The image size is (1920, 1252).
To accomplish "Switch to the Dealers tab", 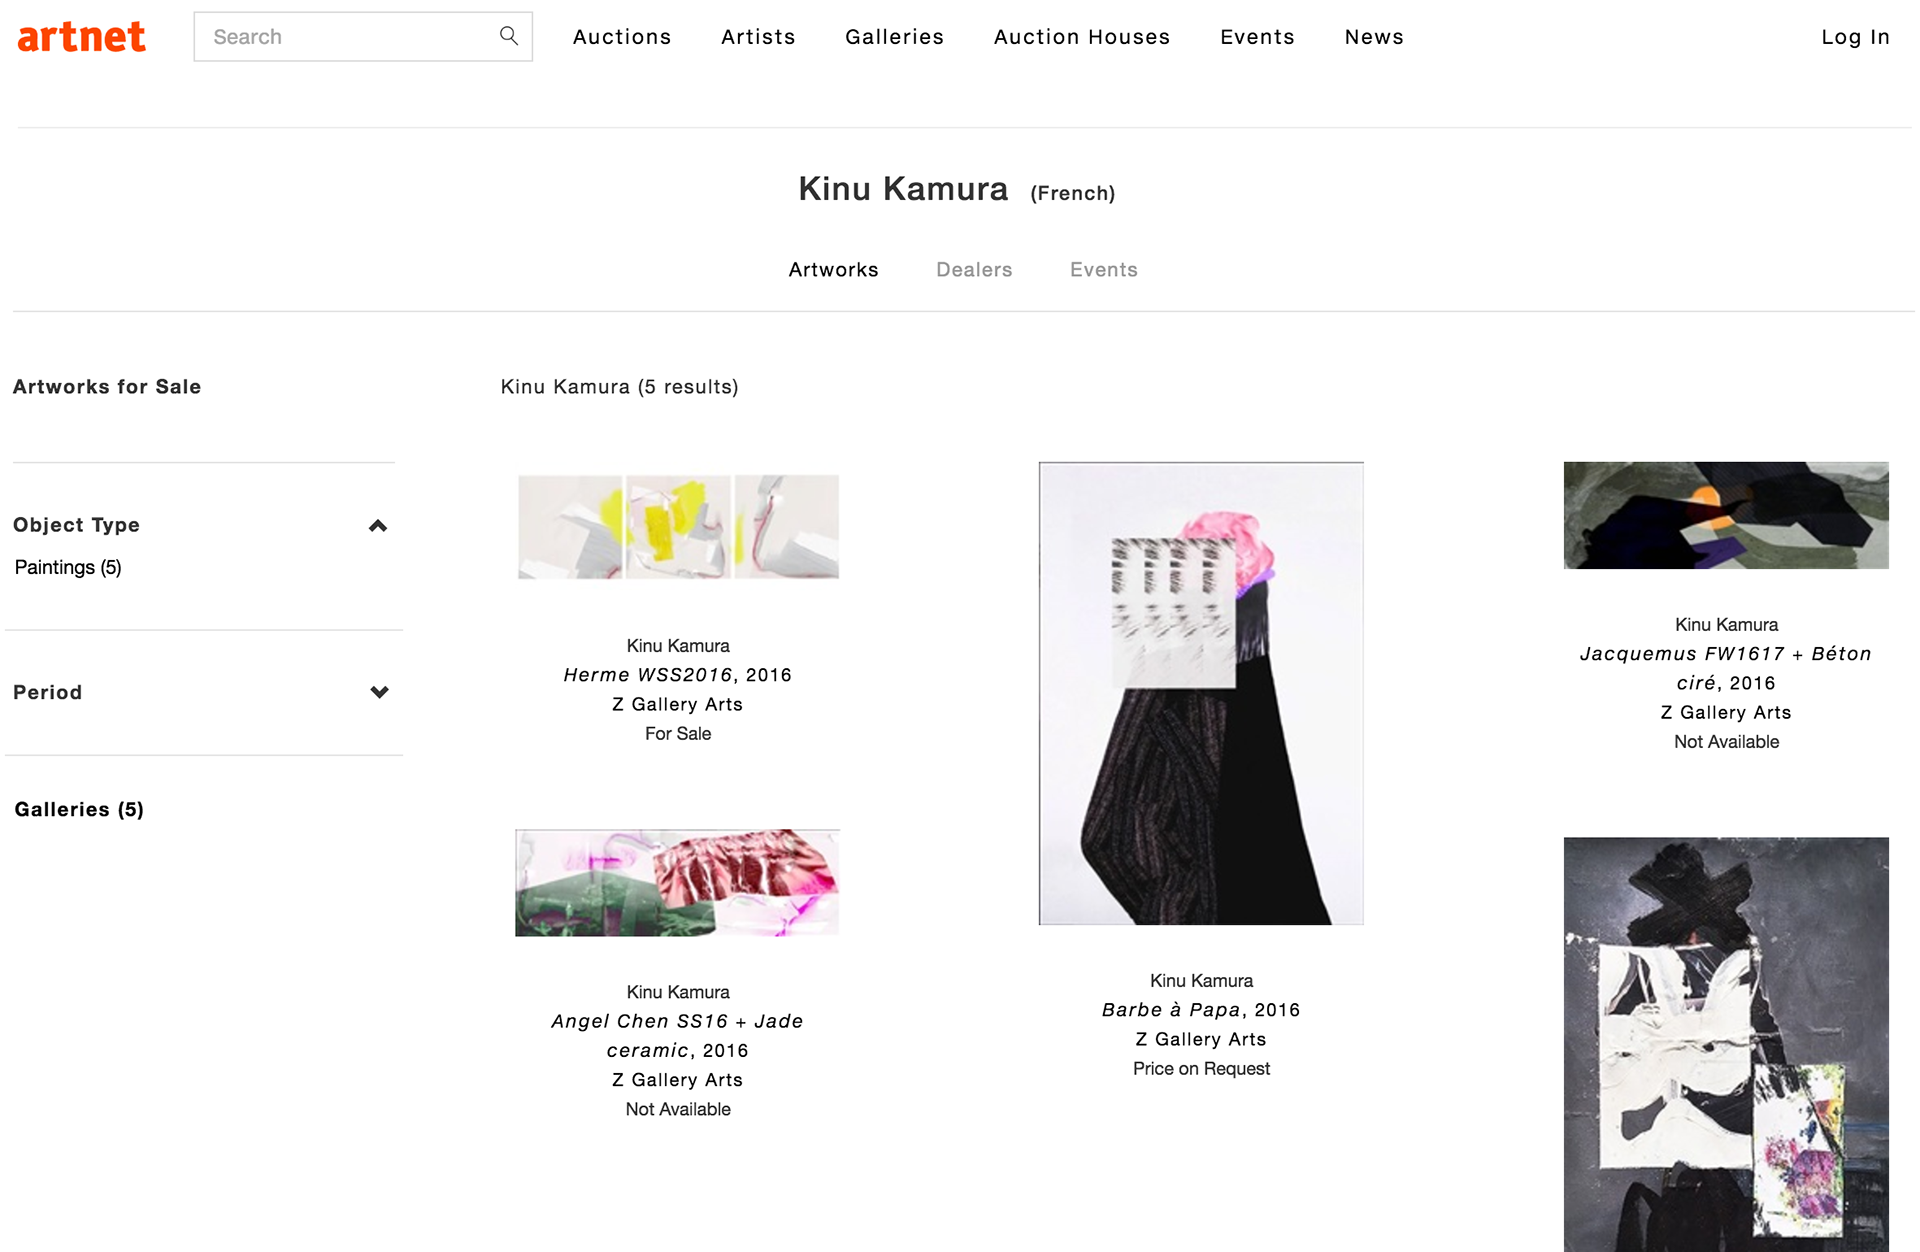I will click(x=973, y=269).
